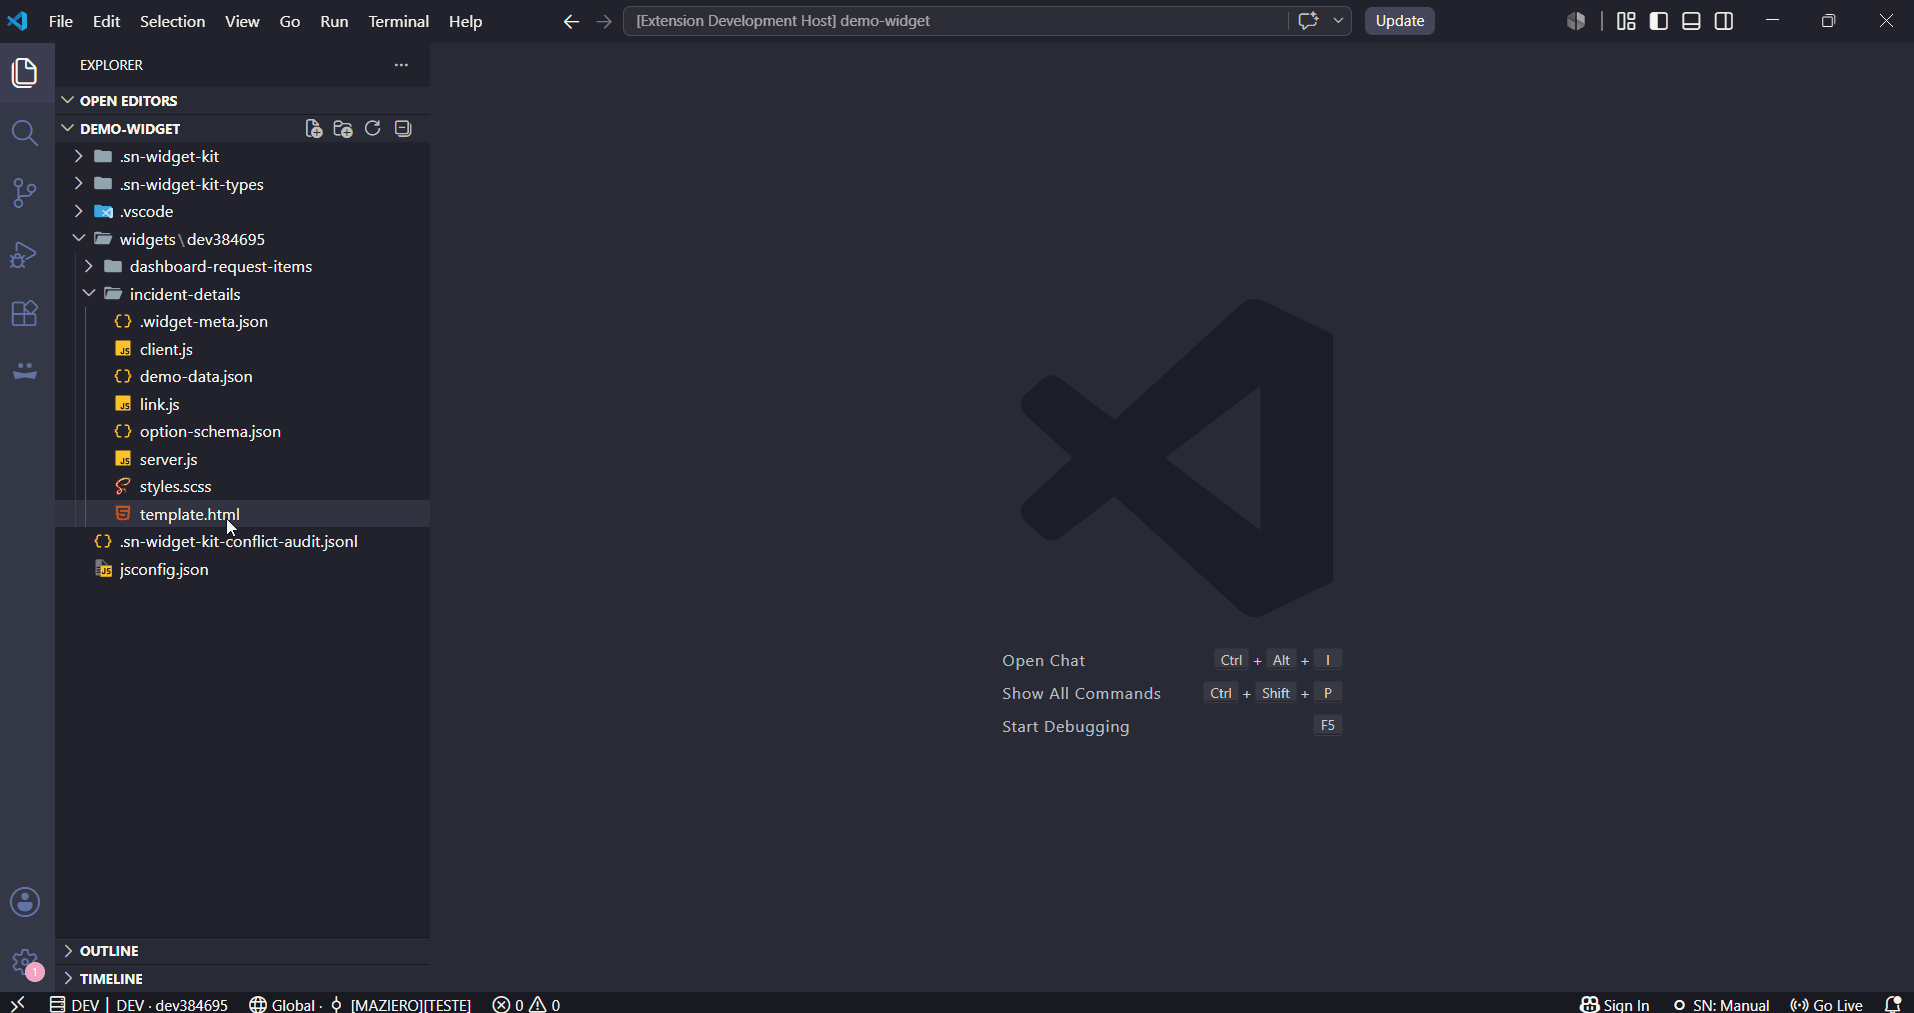Open Explorer views and more actions ellipsis
Viewport: 1914px width, 1013px height.
point(401,65)
